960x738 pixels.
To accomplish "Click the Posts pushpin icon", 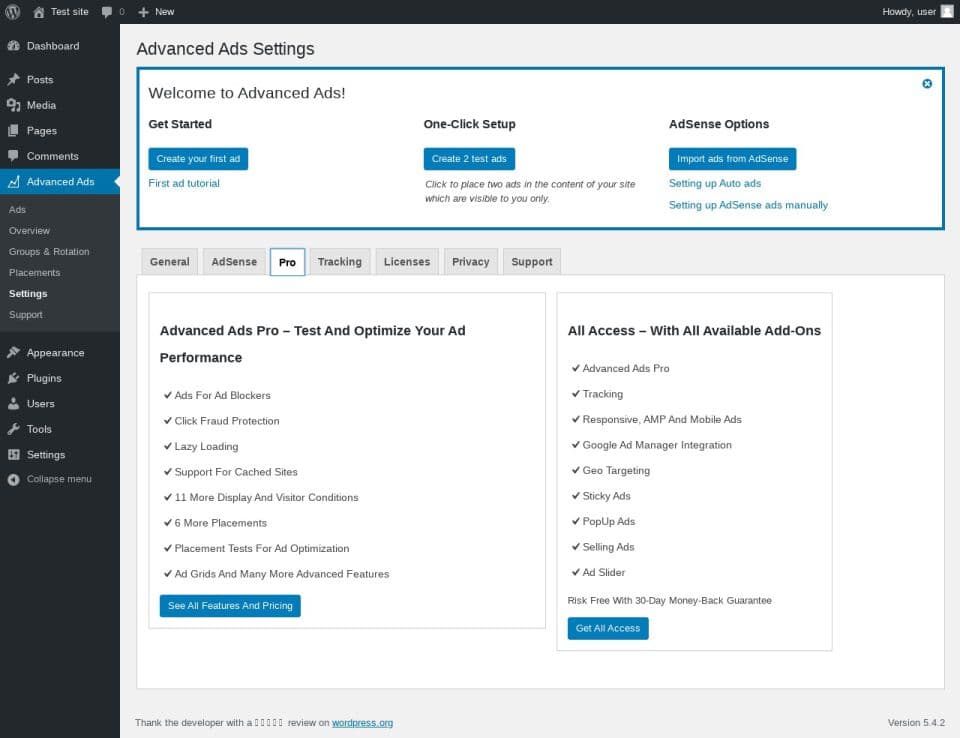I will coord(13,80).
